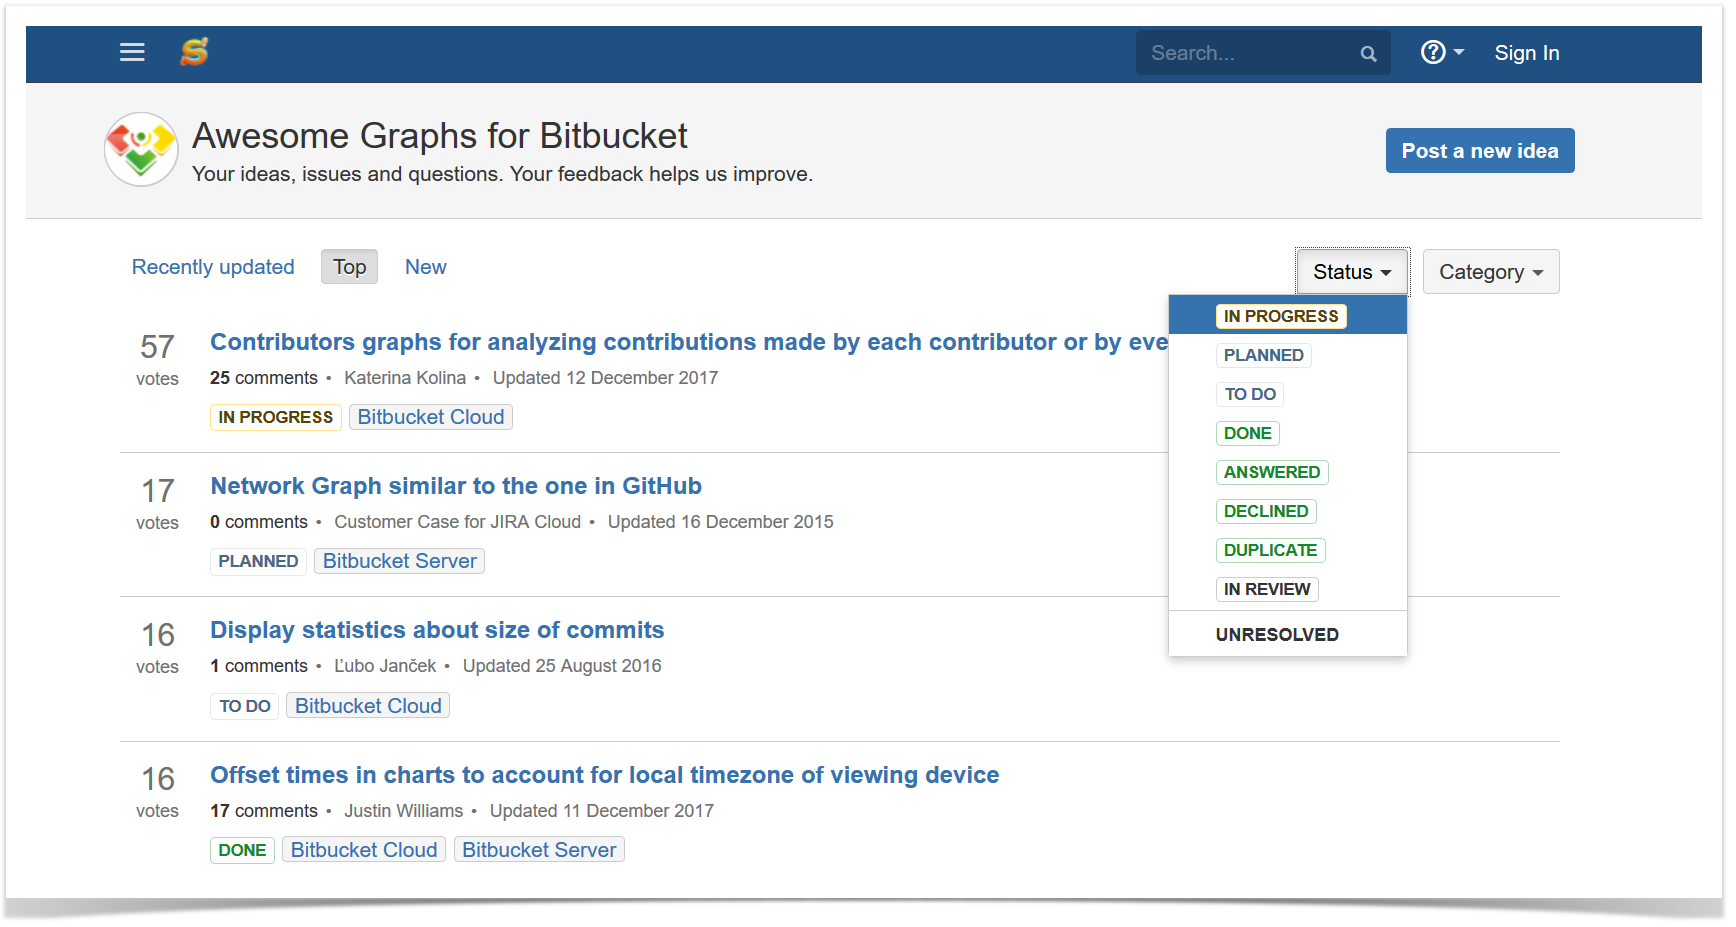
Task: Click the Awesome Graphs for Bitbucket heading
Action: (x=440, y=136)
